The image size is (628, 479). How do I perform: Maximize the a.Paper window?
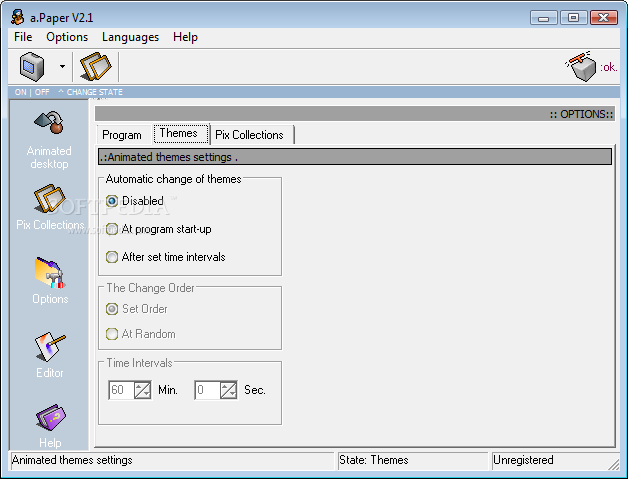coord(573,18)
